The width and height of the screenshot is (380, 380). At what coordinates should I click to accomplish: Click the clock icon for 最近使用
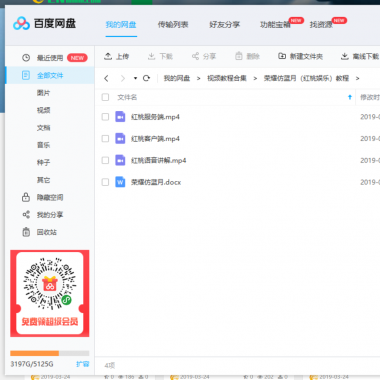tap(26, 58)
